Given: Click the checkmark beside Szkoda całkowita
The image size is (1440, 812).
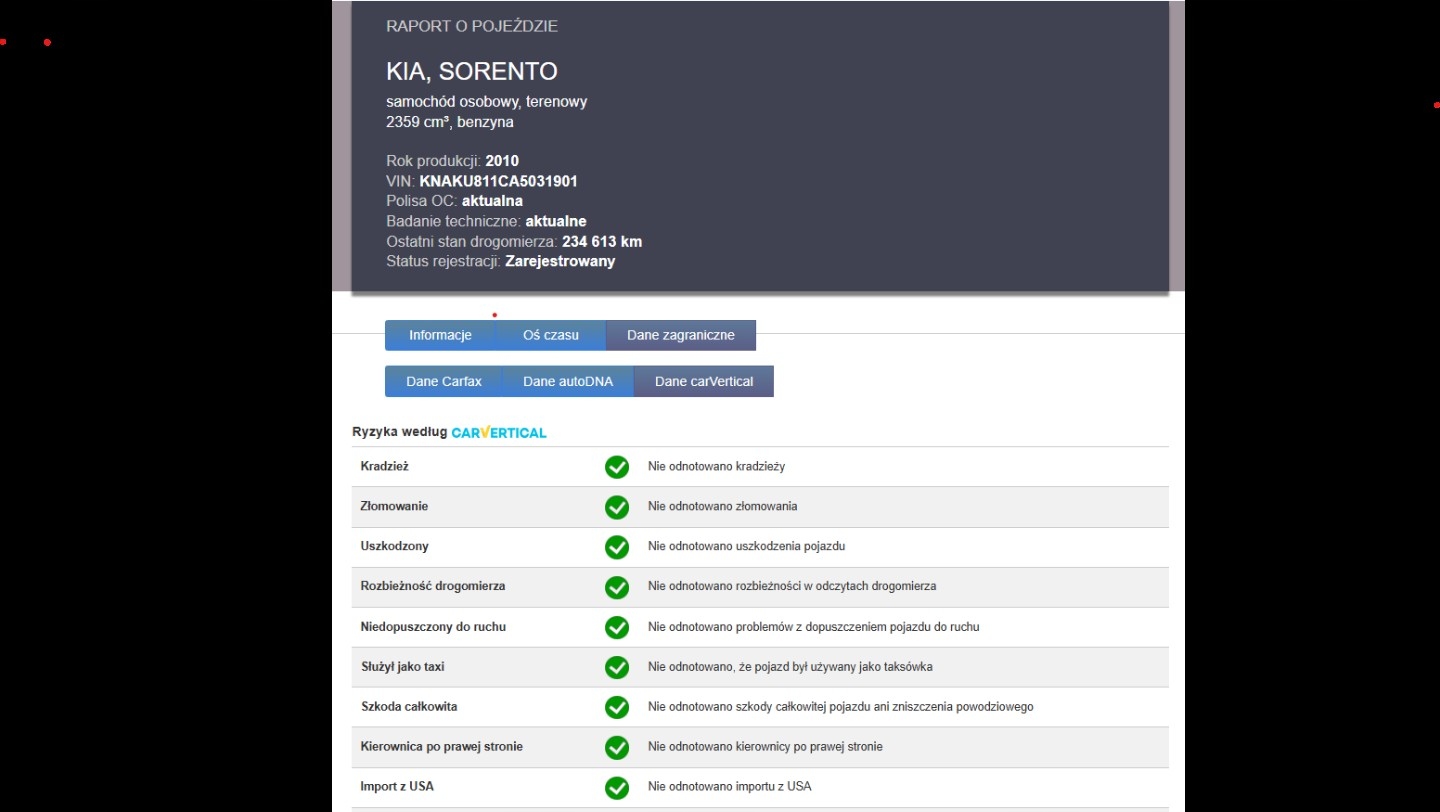Looking at the screenshot, I should [617, 707].
